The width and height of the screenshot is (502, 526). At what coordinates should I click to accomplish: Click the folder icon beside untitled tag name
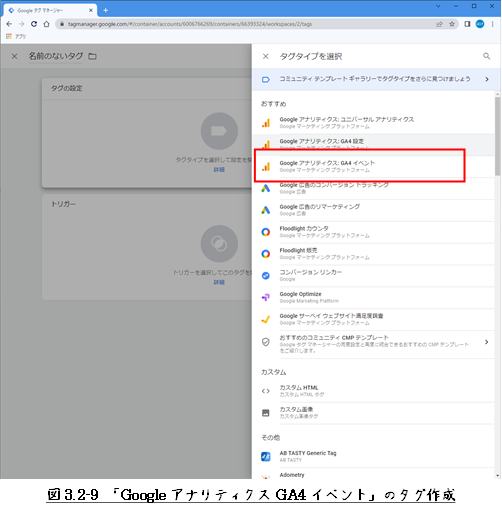(x=92, y=56)
